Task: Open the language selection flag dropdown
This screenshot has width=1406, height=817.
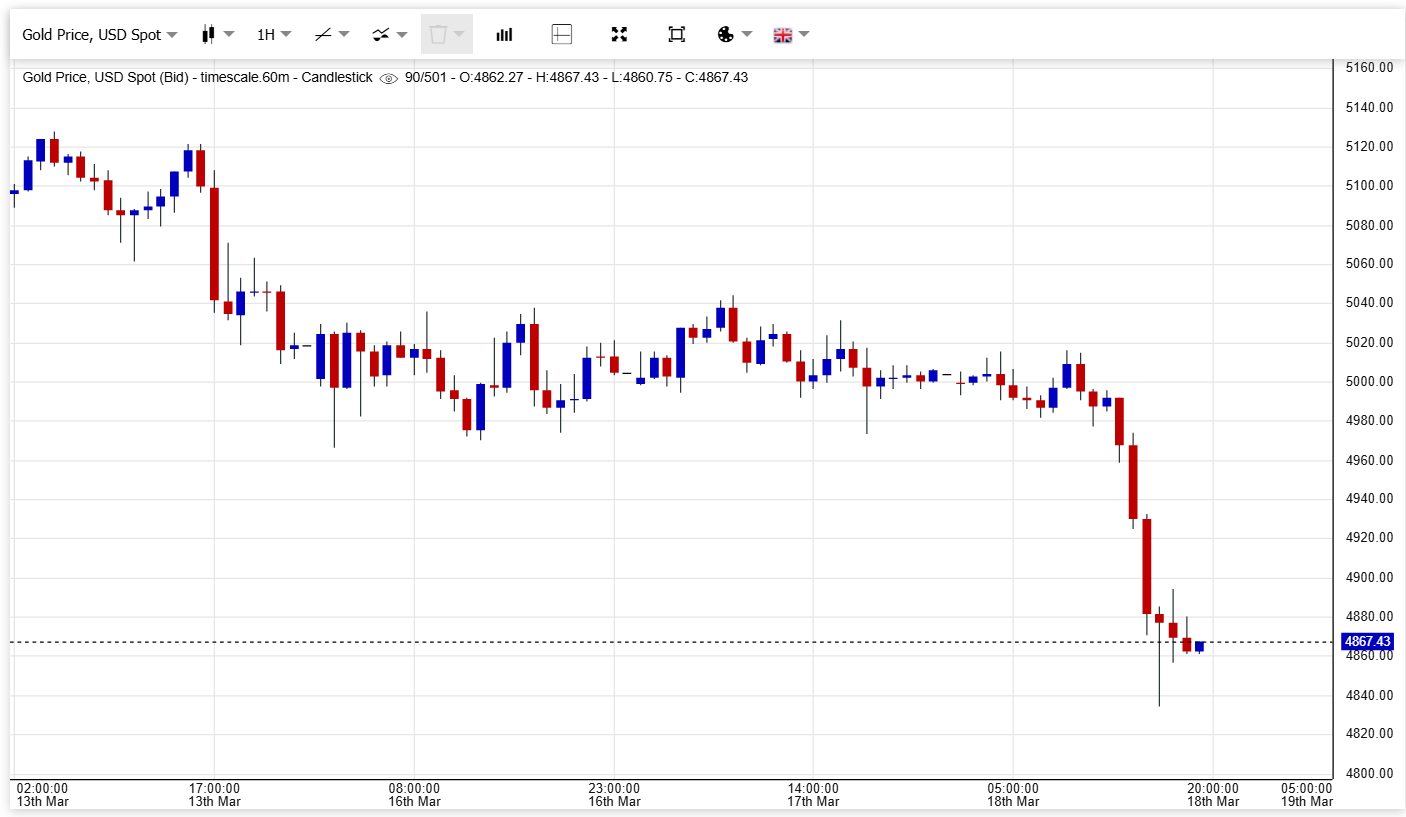Action: click(789, 33)
